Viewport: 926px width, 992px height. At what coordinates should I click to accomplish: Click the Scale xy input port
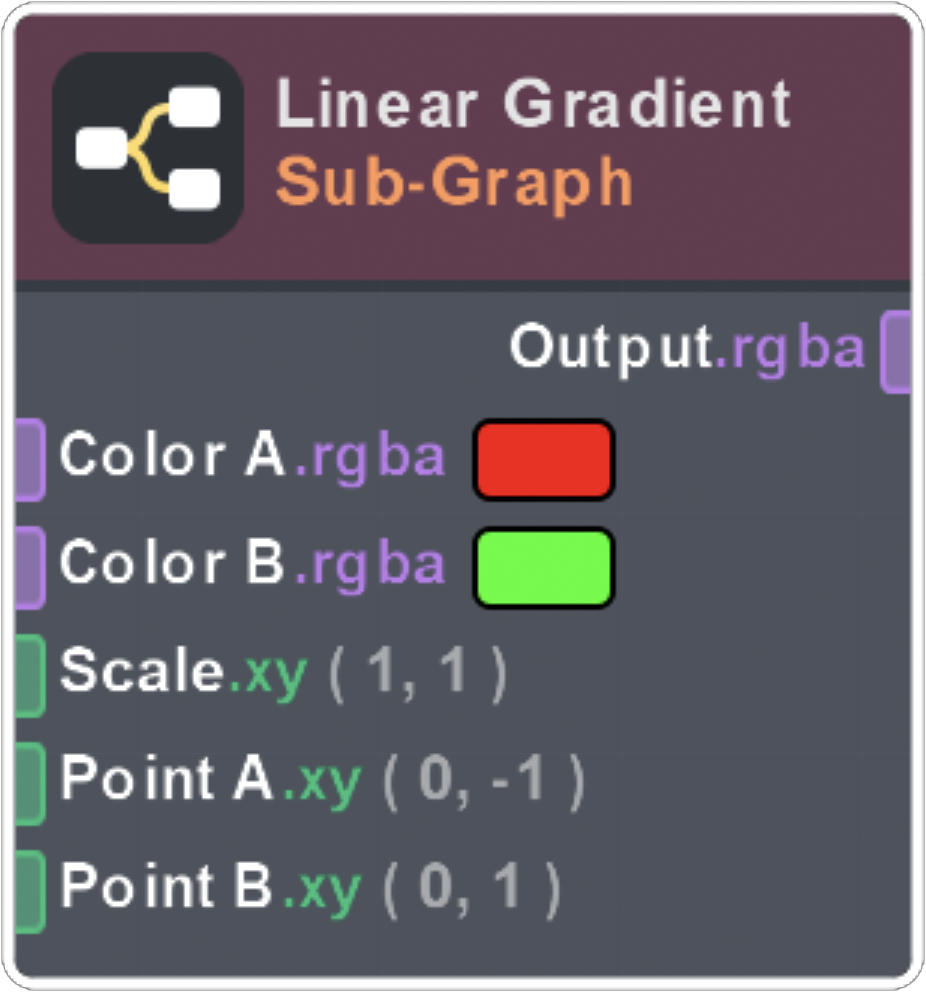pos(30,675)
